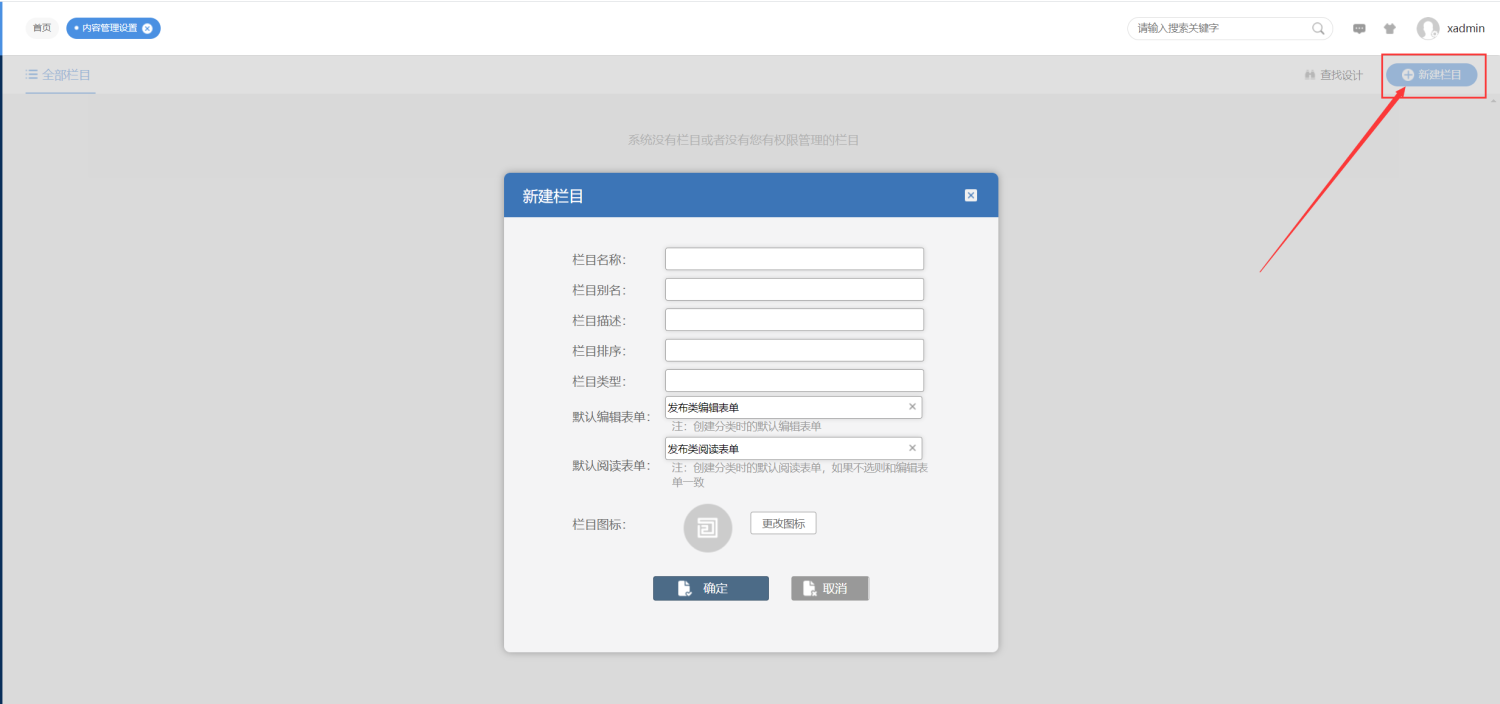Open the messages chat icon
The image size is (1500, 704).
(1359, 29)
